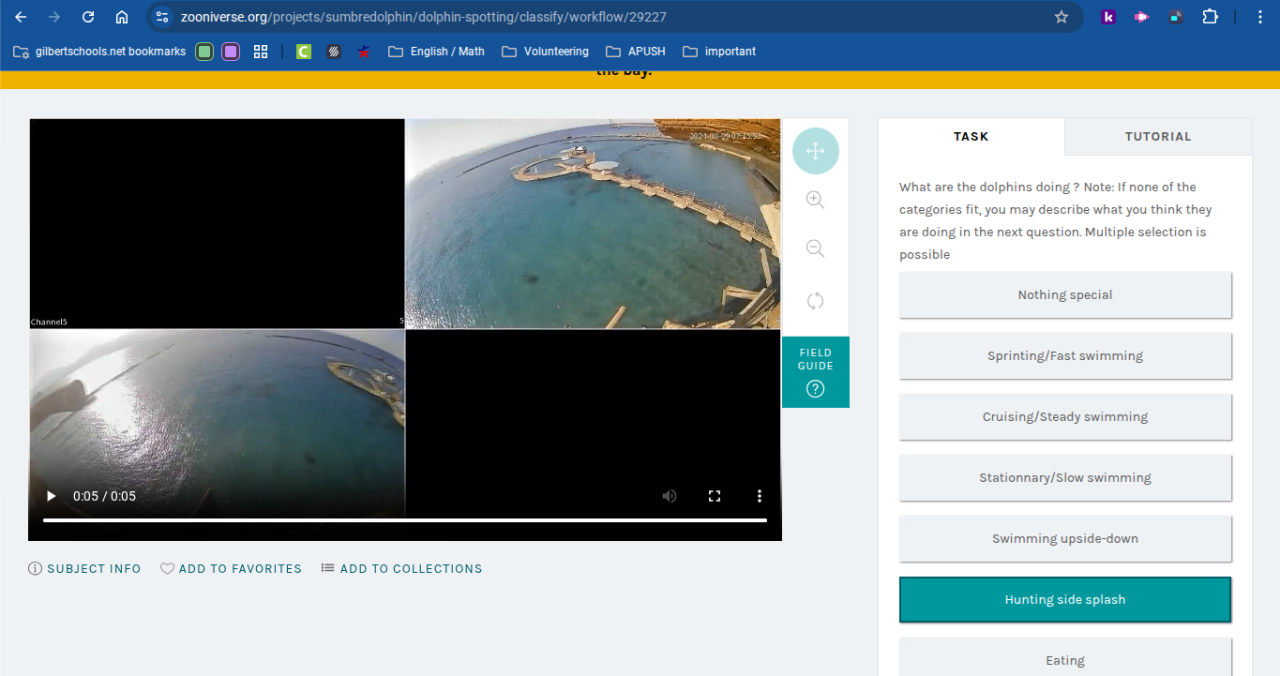Play the dolphin video
1280x676 pixels.
pyautogui.click(x=51, y=496)
